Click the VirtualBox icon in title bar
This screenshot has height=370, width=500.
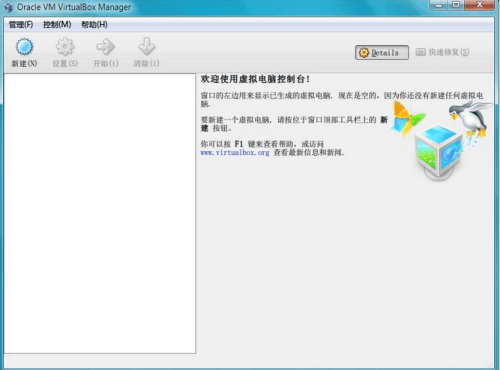tap(8, 7)
